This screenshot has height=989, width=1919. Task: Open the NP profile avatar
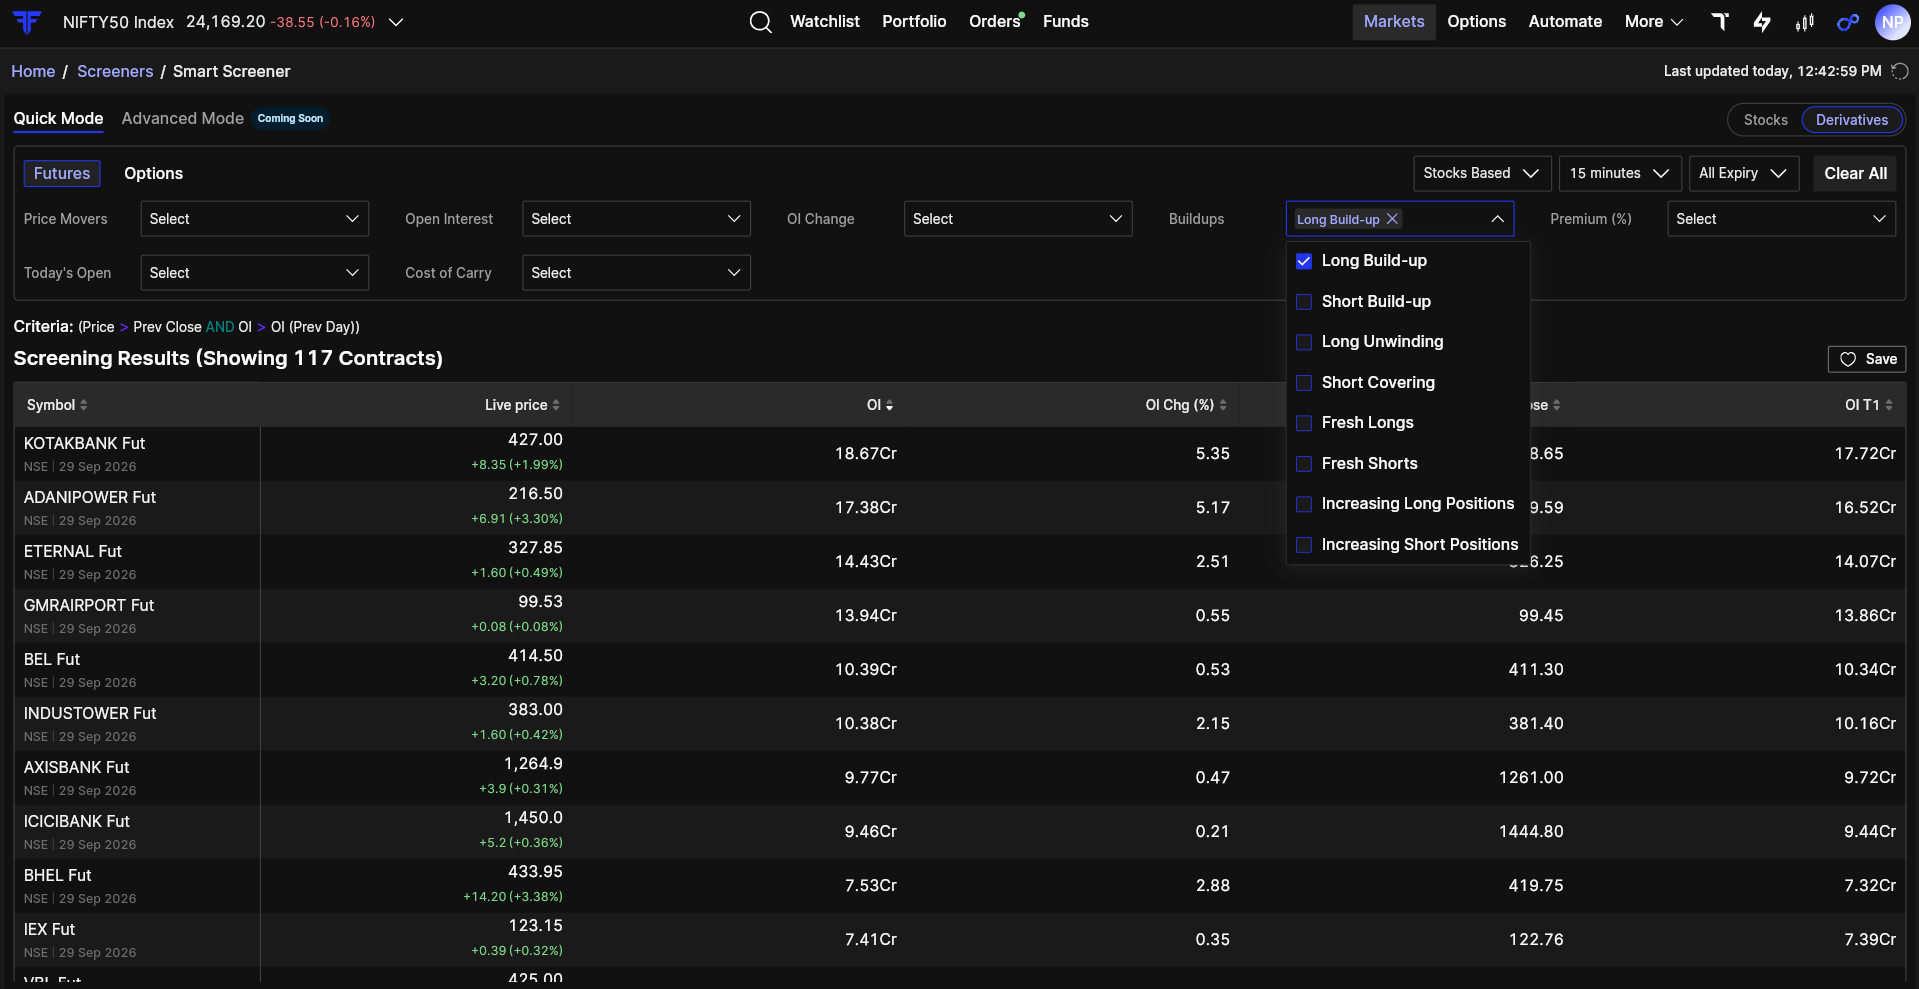1892,22
